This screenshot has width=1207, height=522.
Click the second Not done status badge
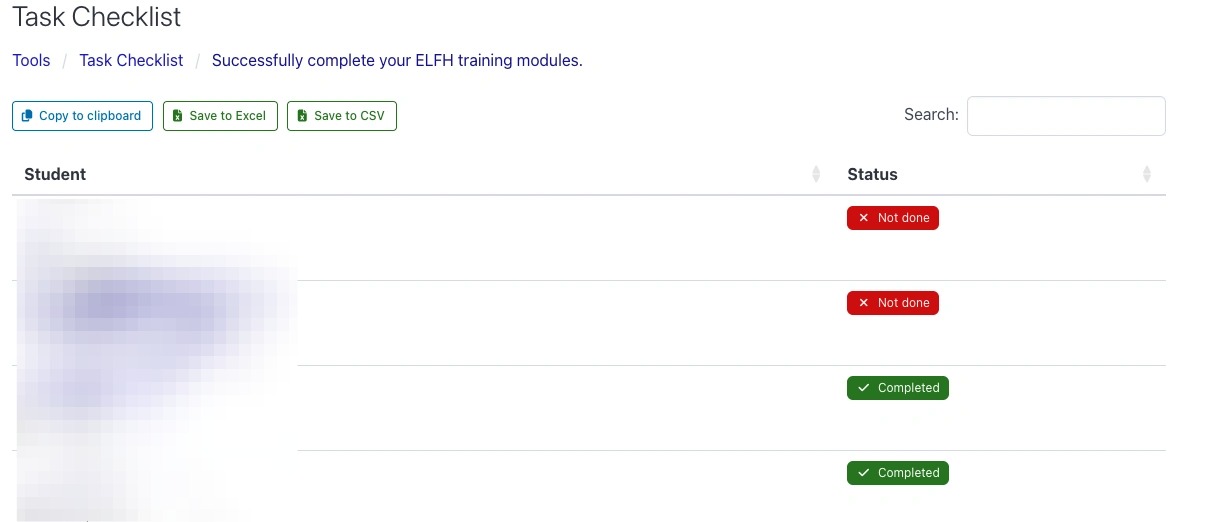pyautogui.click(x=892, y=303)
